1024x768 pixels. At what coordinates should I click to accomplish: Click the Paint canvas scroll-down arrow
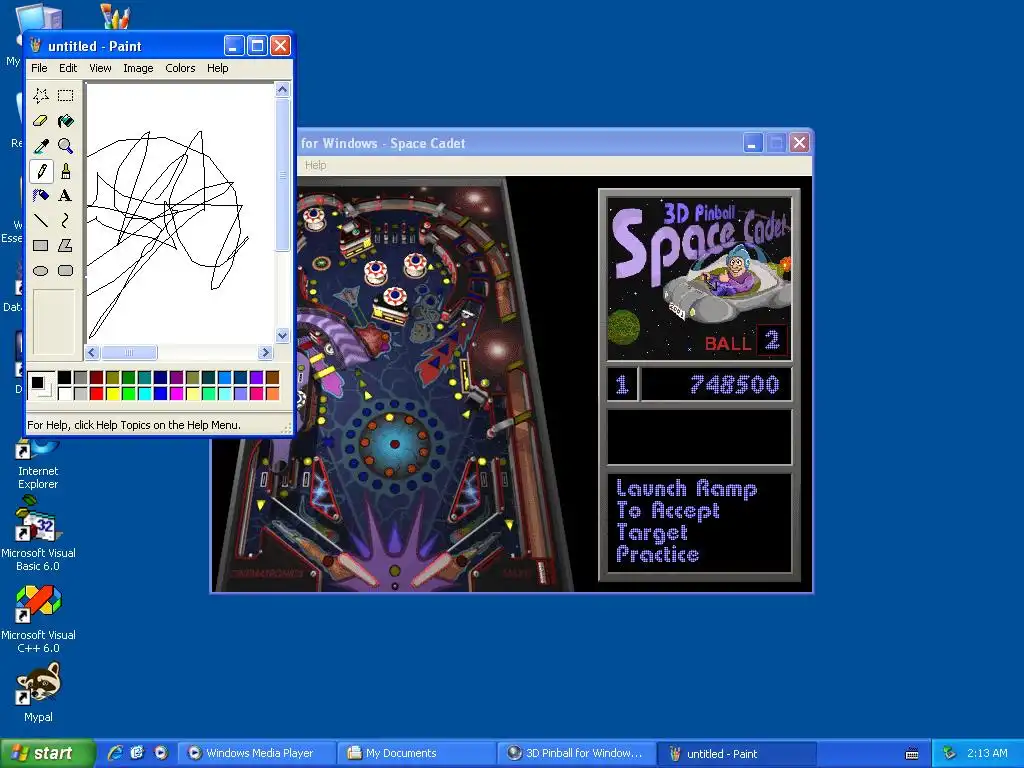point(282,335)
